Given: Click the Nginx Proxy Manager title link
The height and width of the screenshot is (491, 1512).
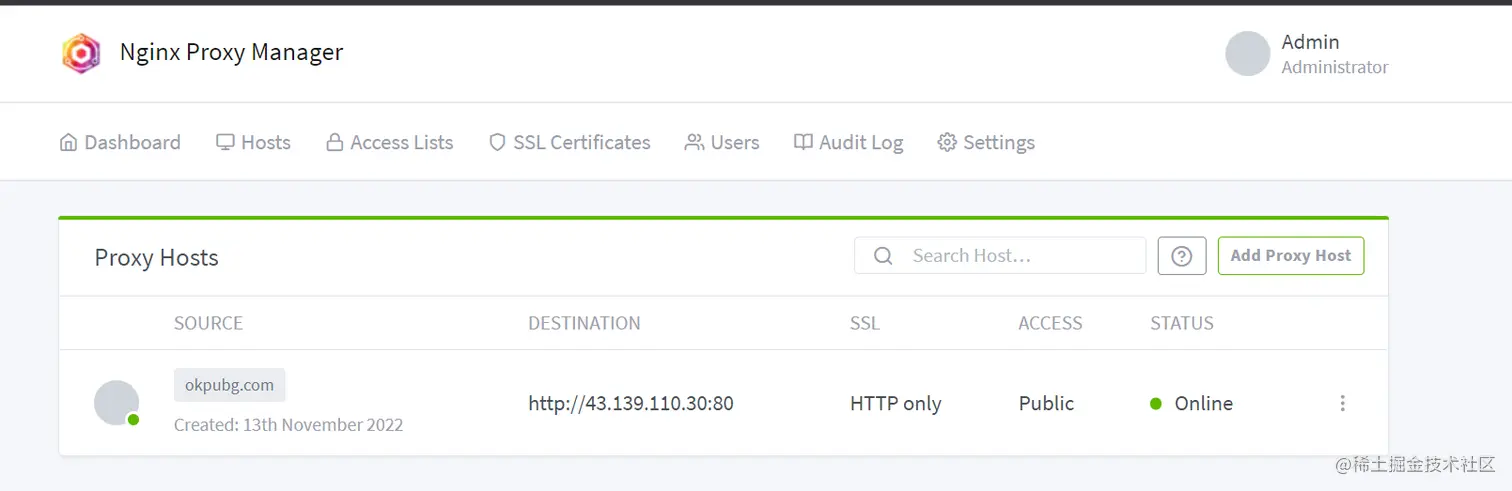Looking at the screenshot, I should [x=231, y=52].
